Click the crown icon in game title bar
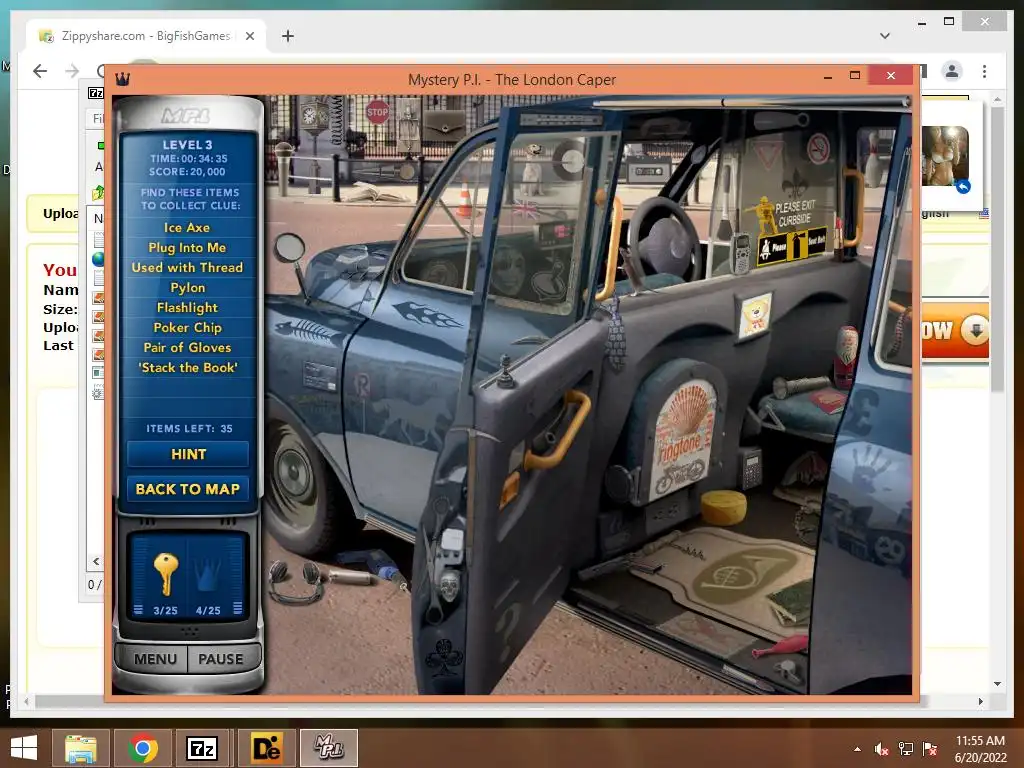Viewport: 1024px width, 768px height. point(122,80)
